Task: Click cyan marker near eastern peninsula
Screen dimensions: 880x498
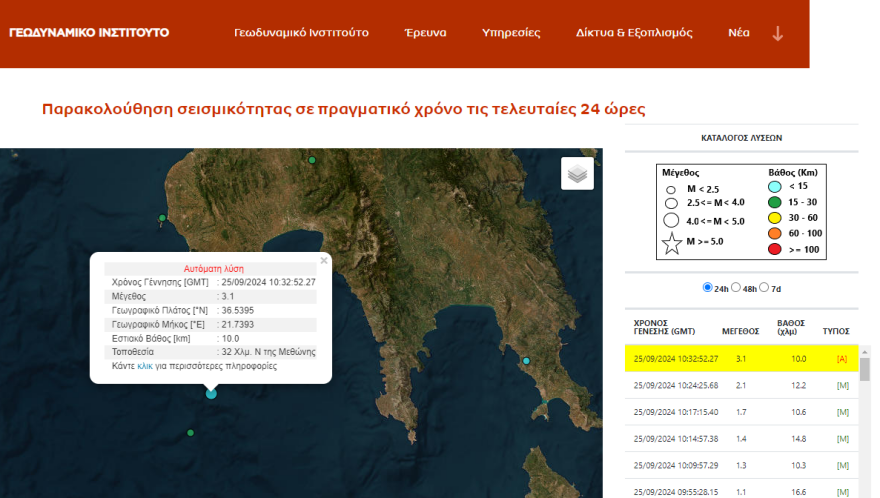Action: click(x=526, y=361)
